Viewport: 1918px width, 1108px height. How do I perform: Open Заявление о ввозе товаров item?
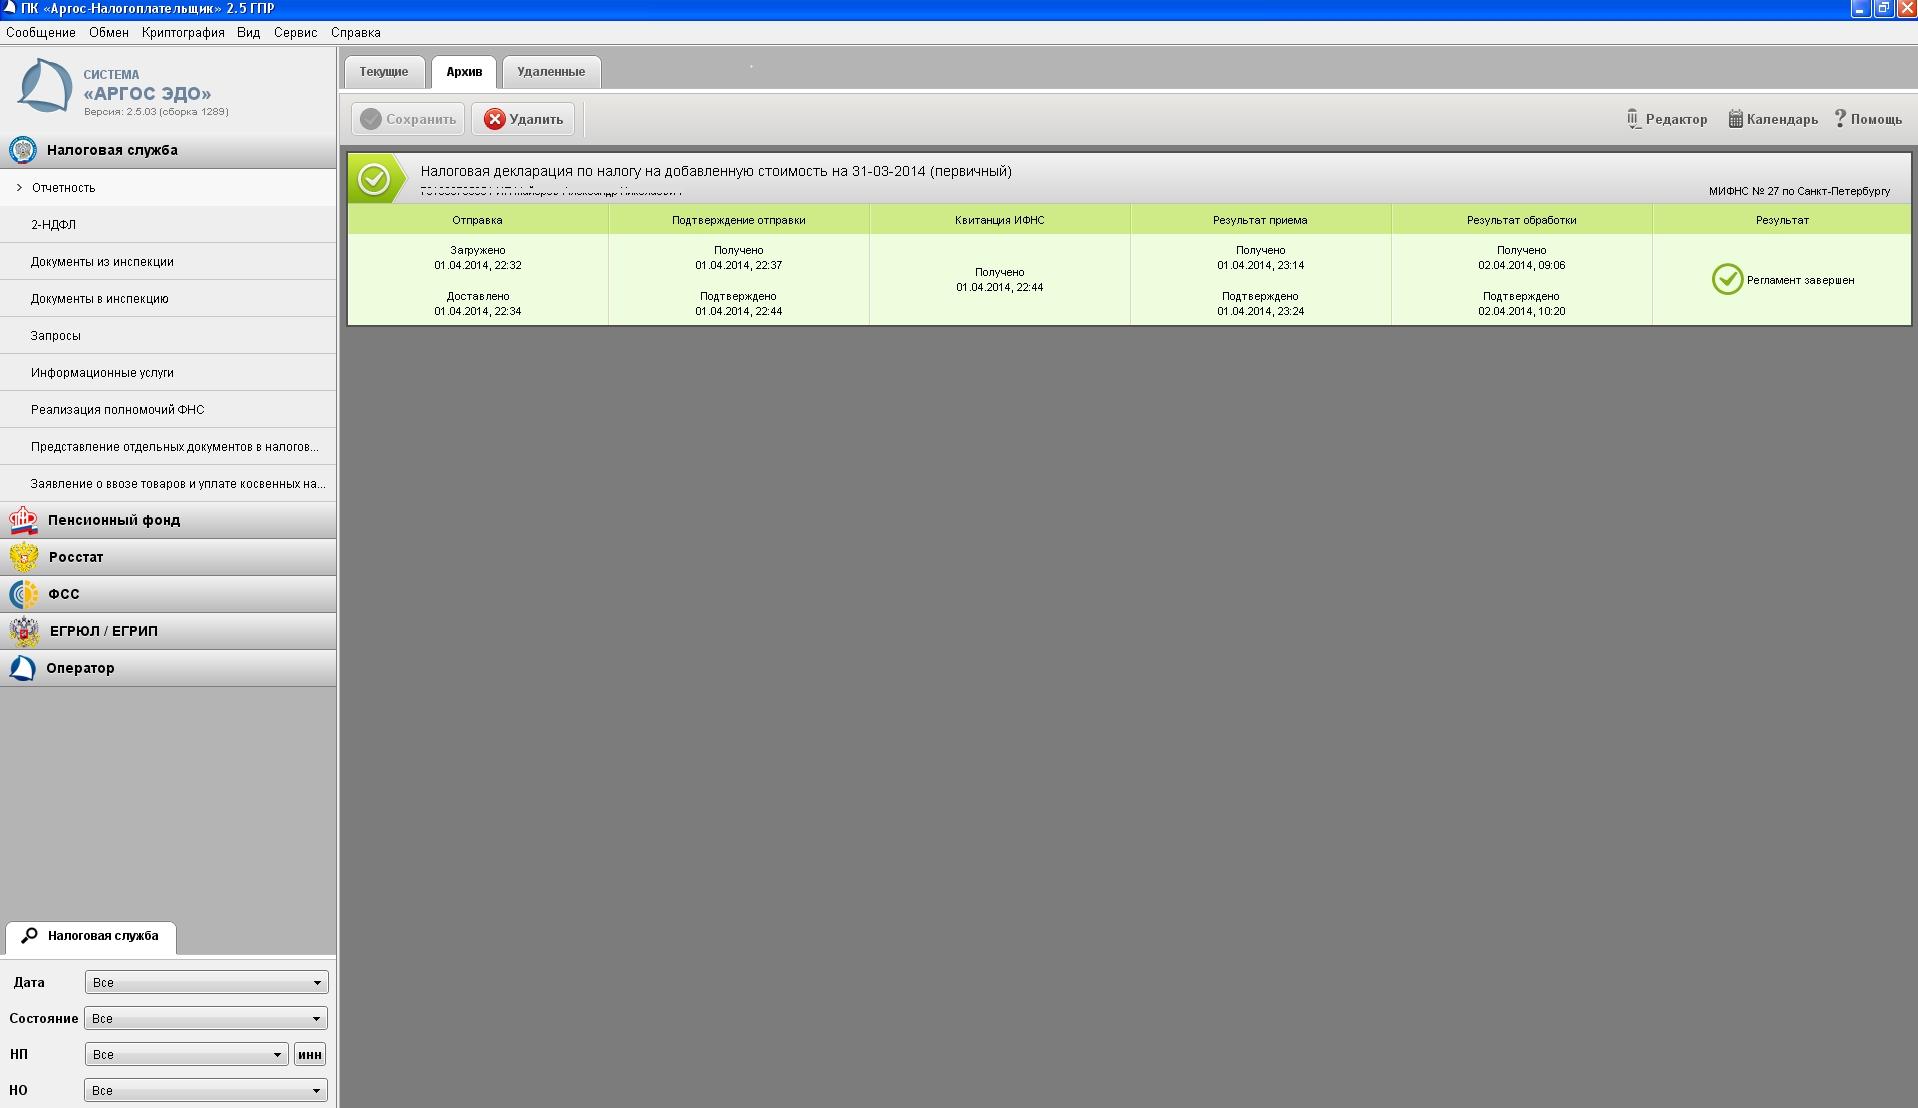tap(168, 484)
